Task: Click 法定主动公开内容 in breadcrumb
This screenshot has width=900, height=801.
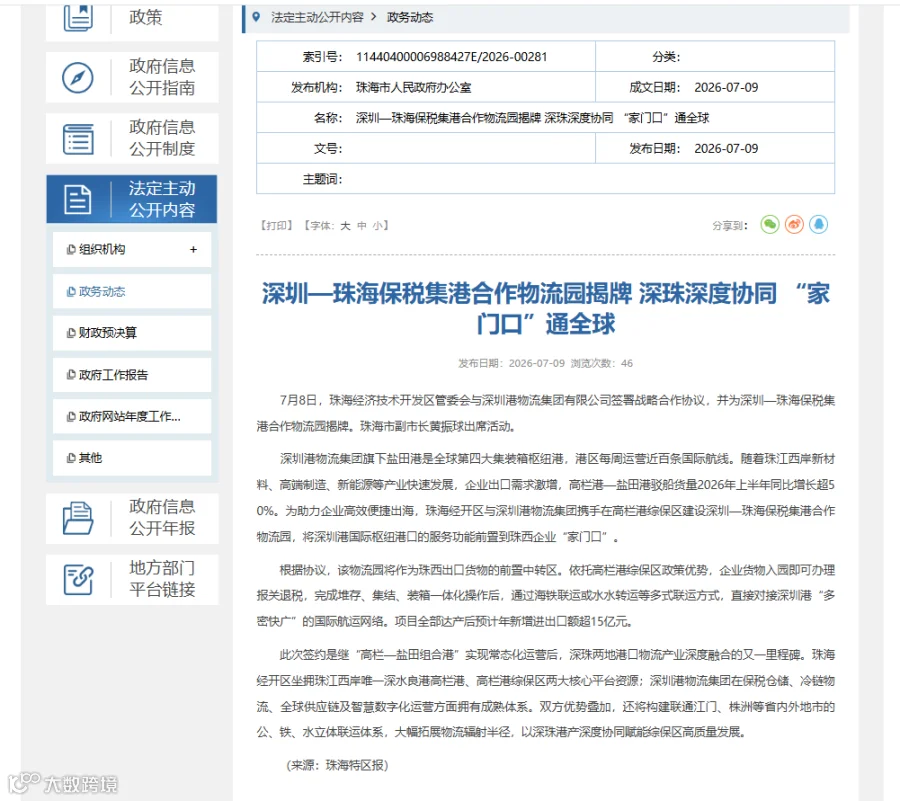Action: (317, 17)
